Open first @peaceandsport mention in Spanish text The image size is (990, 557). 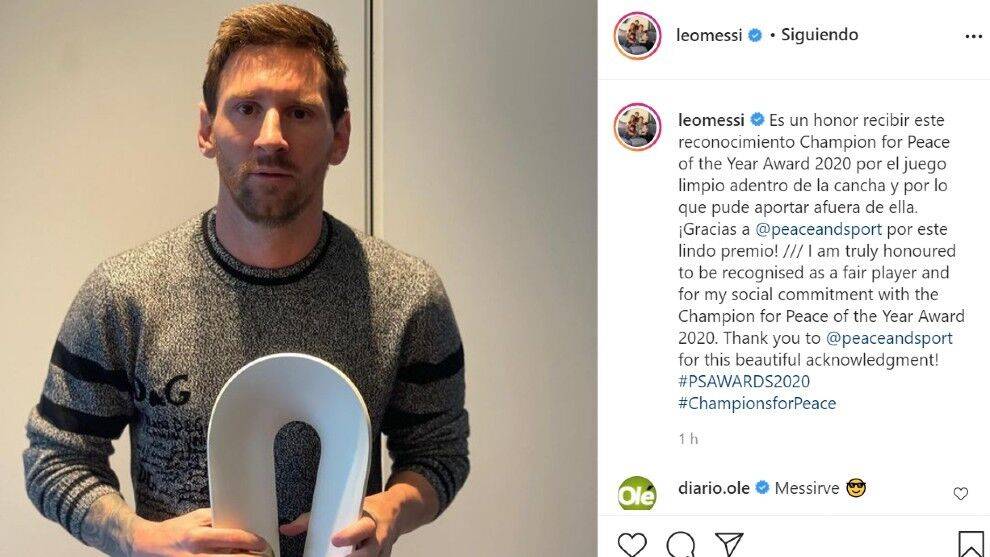point(818,229)
